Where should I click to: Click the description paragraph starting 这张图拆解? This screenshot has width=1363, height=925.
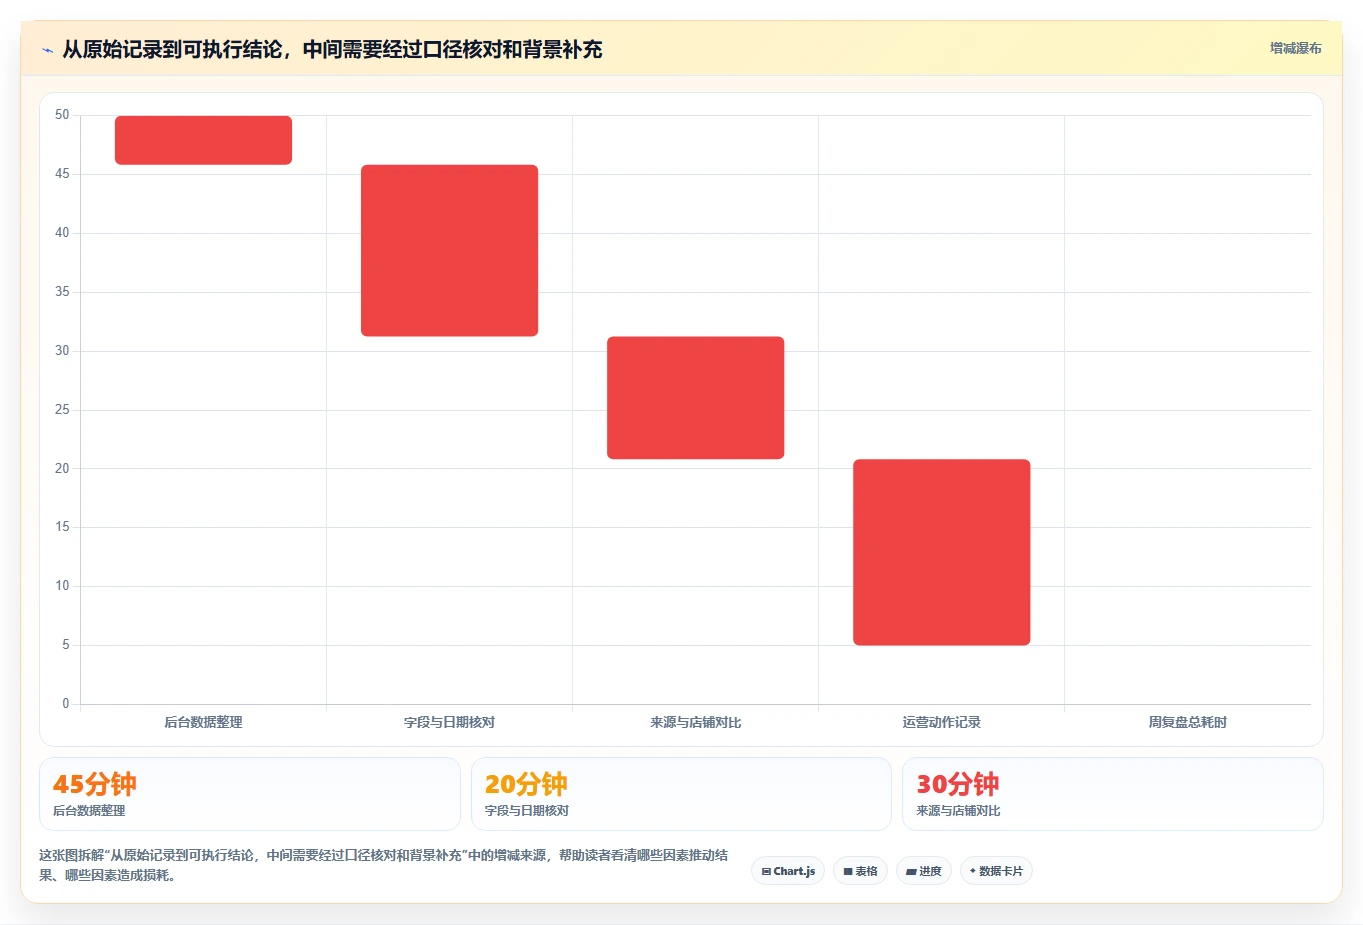click(384, 865)
